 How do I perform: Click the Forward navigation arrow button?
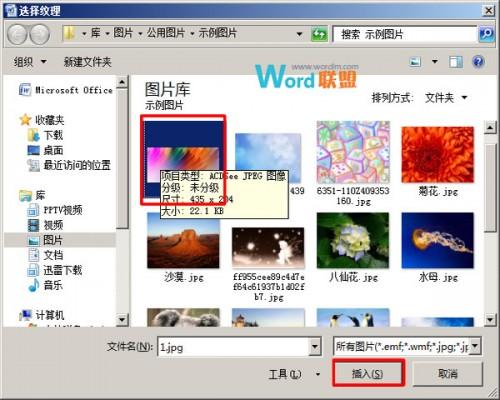40,34
